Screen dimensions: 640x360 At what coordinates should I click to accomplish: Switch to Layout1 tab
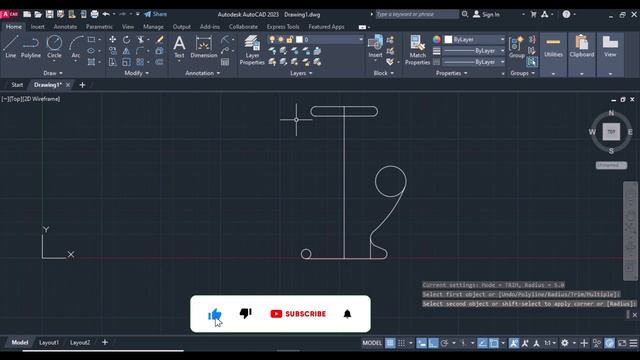point(49,342)
